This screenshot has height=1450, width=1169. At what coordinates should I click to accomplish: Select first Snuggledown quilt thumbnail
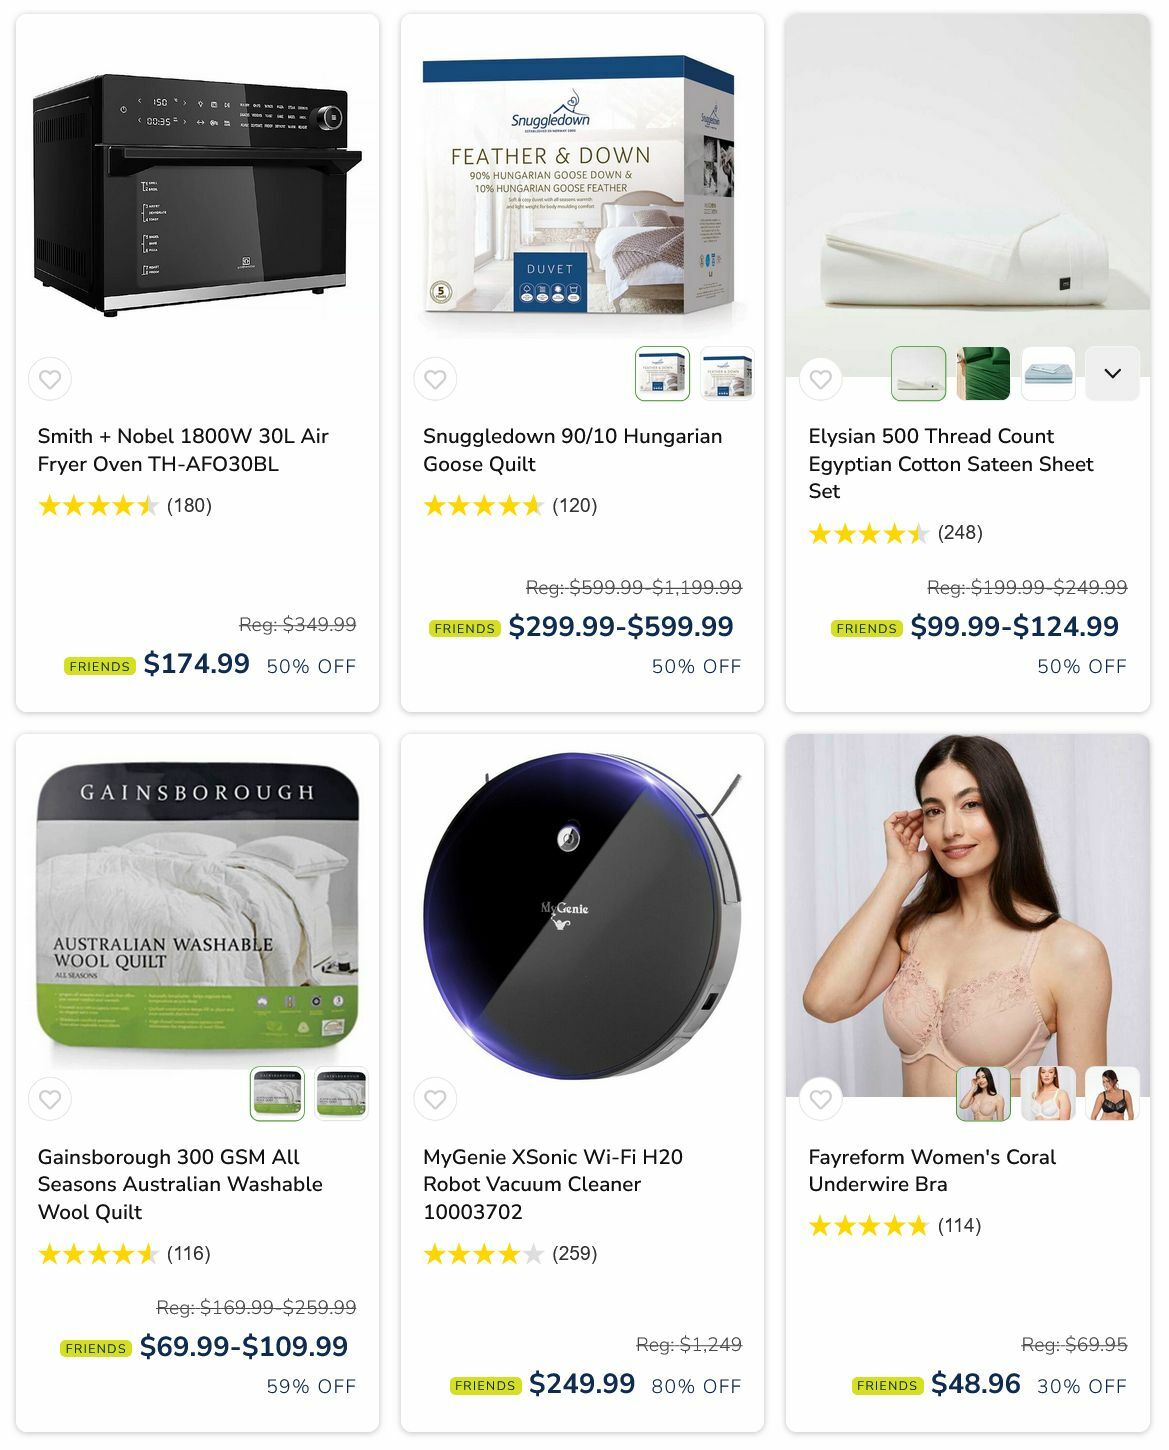[662, 373]
